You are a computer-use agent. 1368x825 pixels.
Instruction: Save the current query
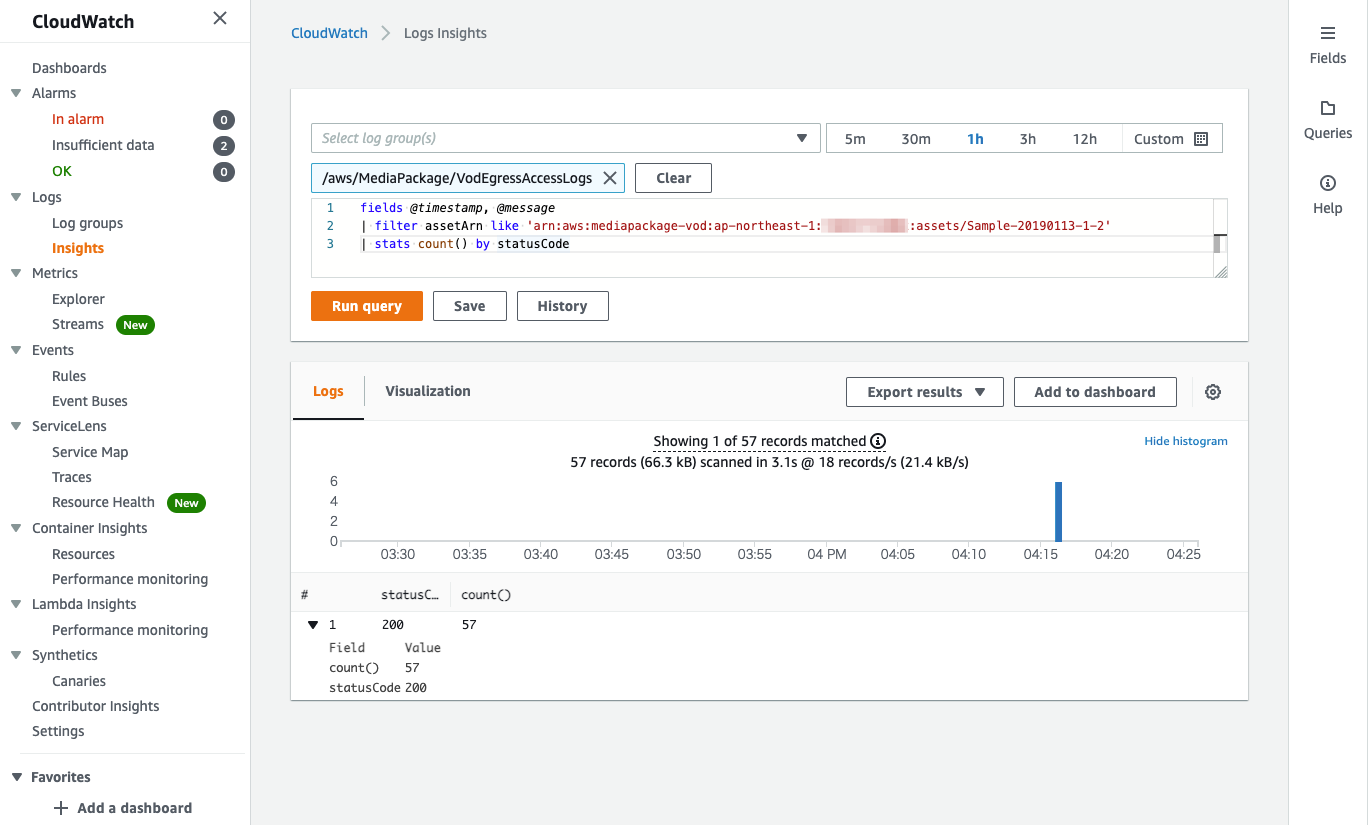tap(470, 306)
